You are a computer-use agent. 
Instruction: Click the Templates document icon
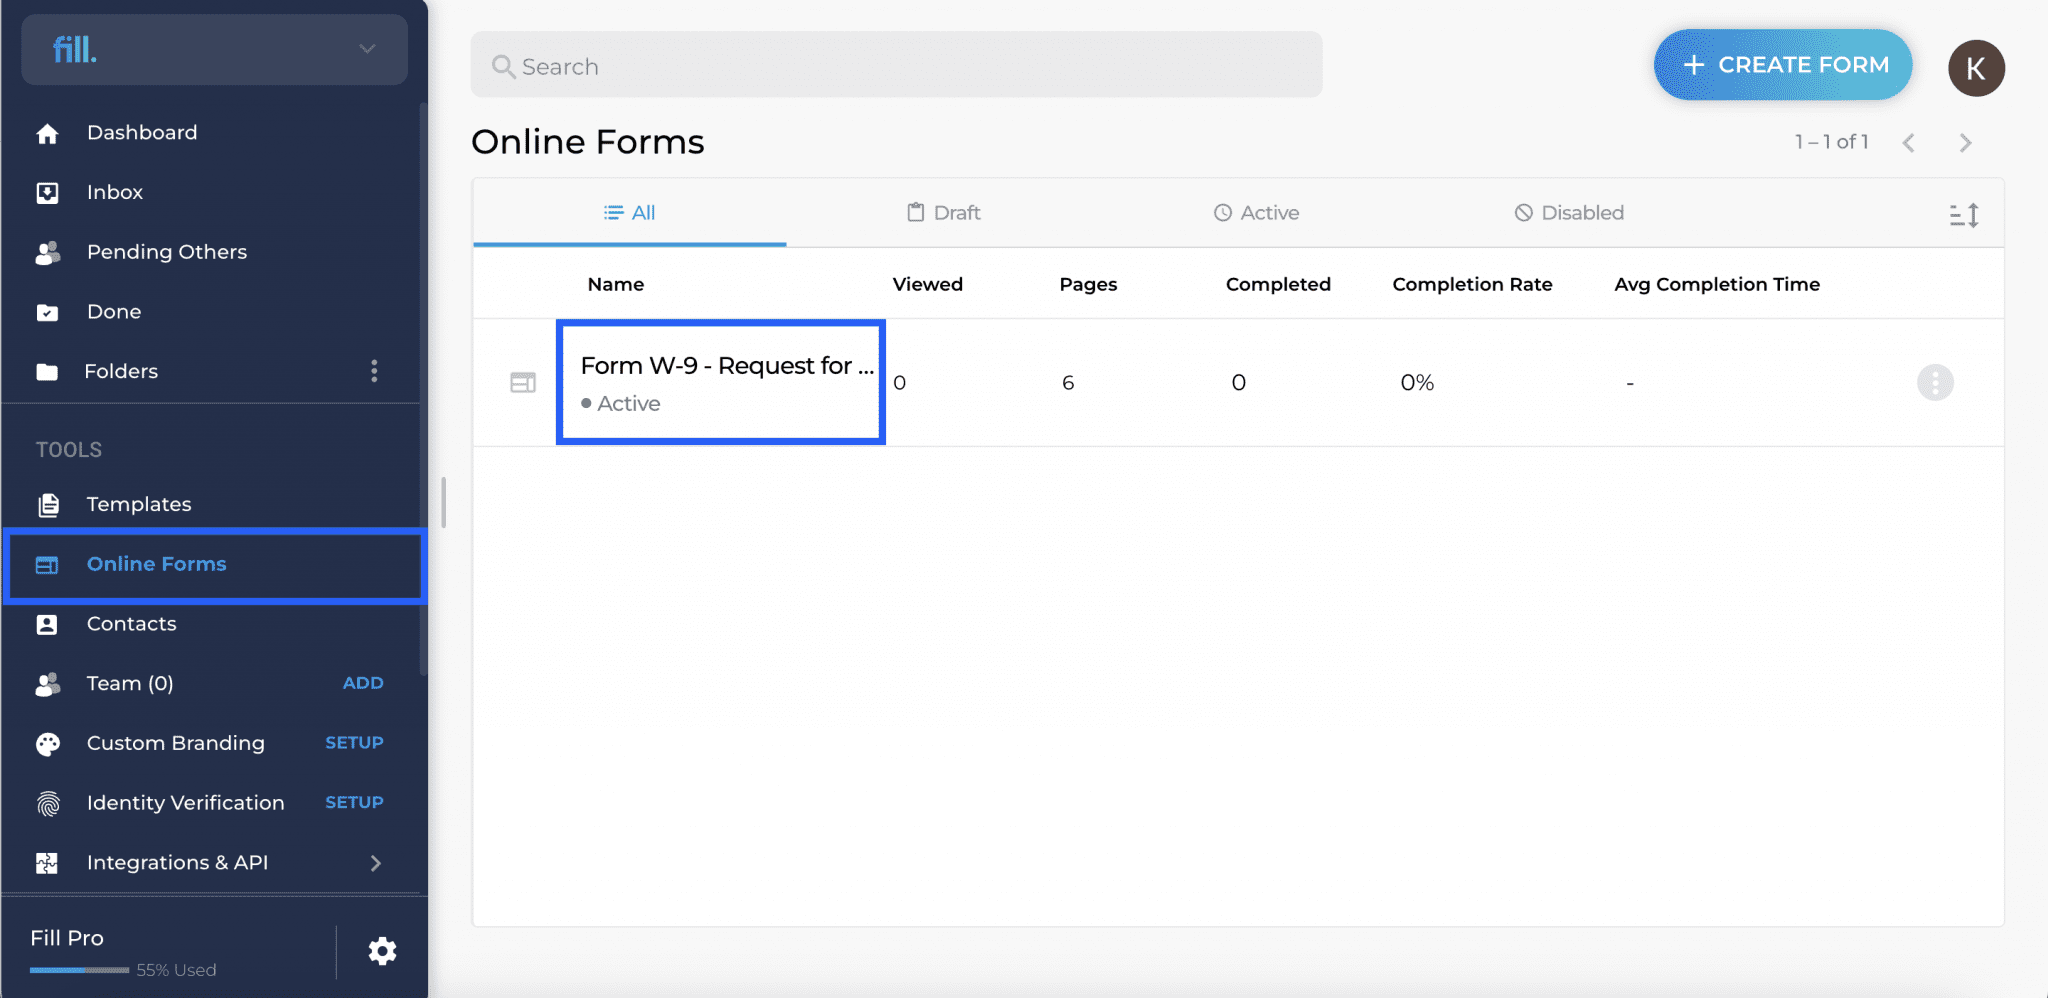(47, 505)
